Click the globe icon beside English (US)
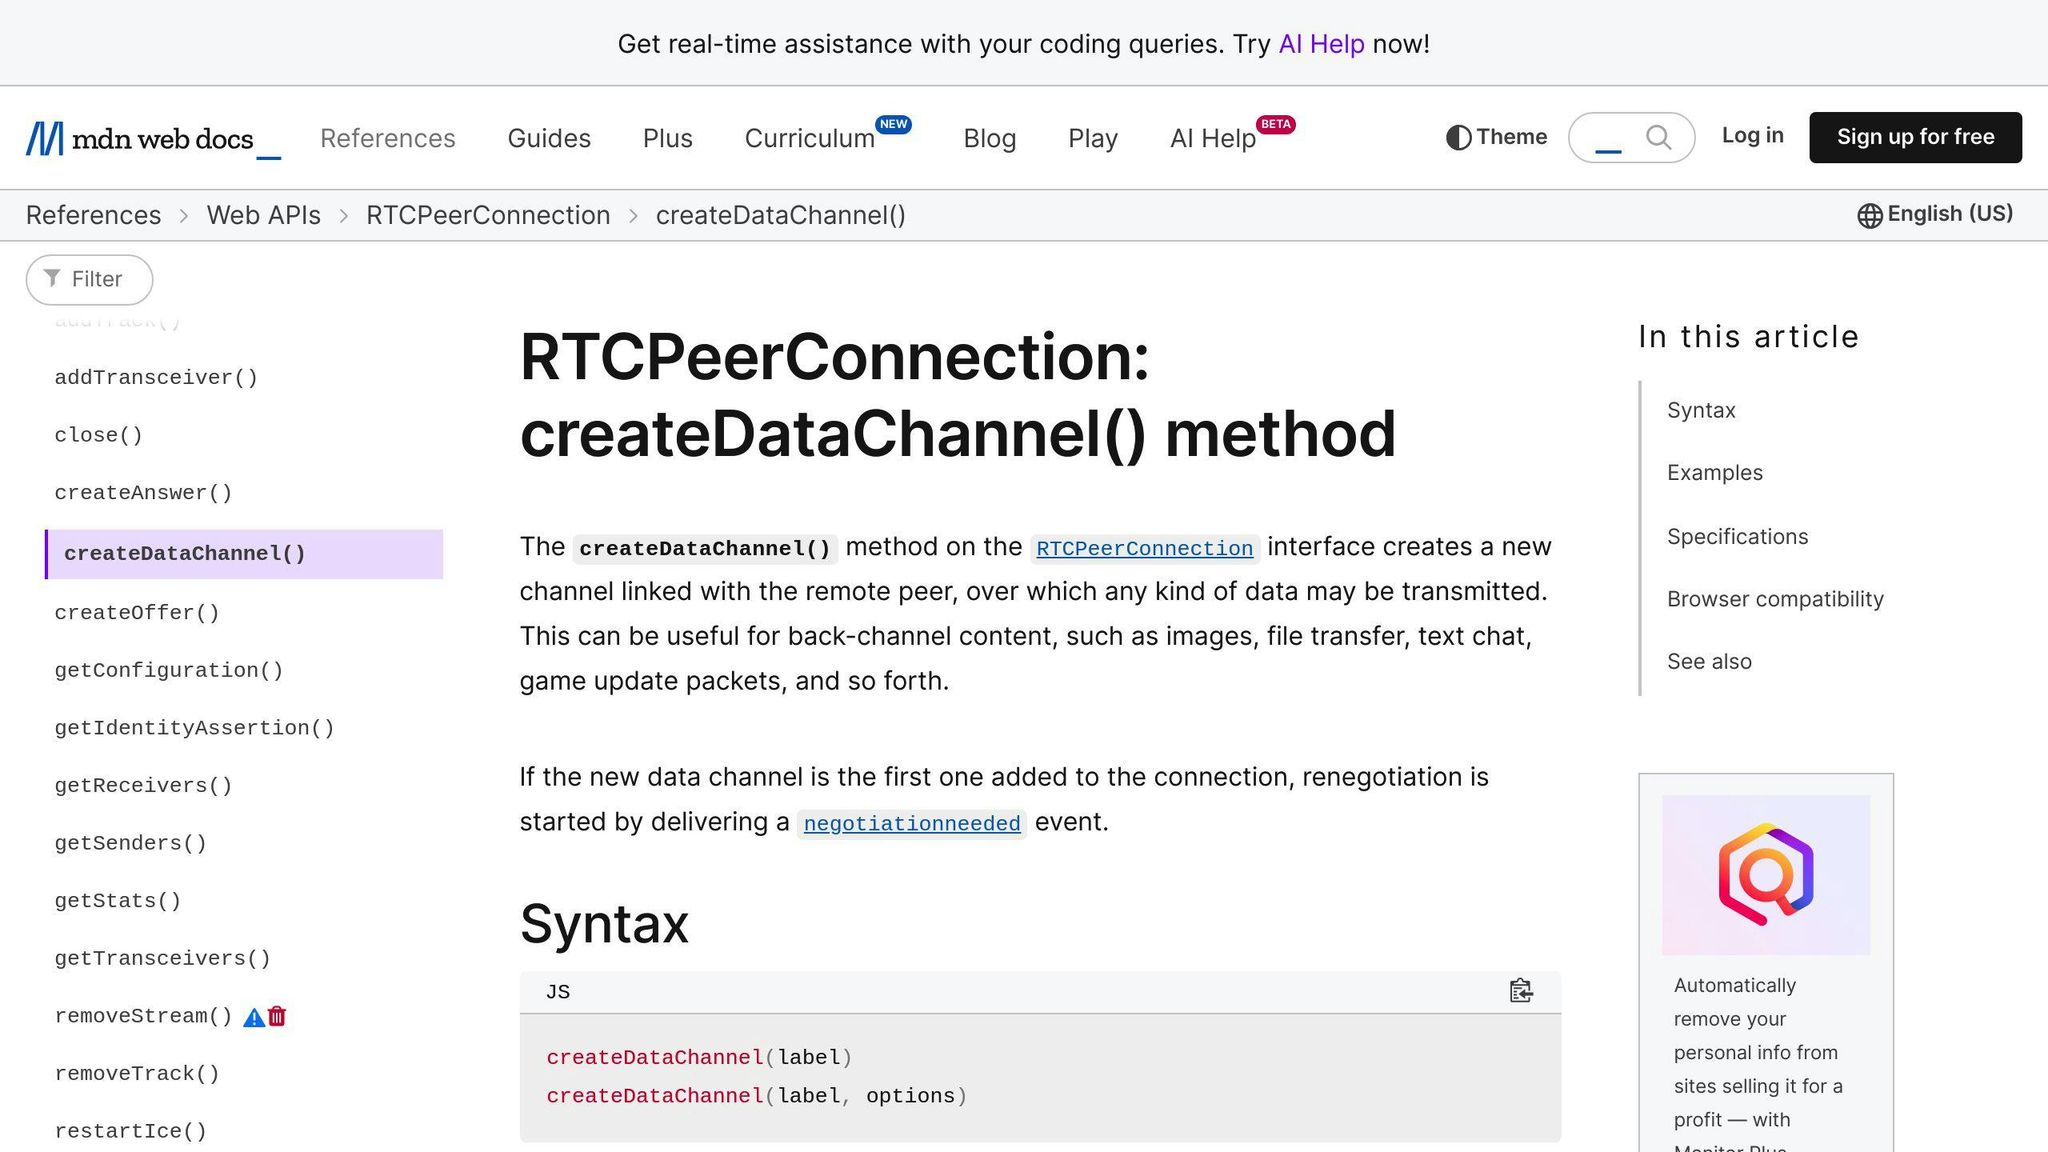The width and height of the screenshot is (2048, 1152). pos(1869,214)
